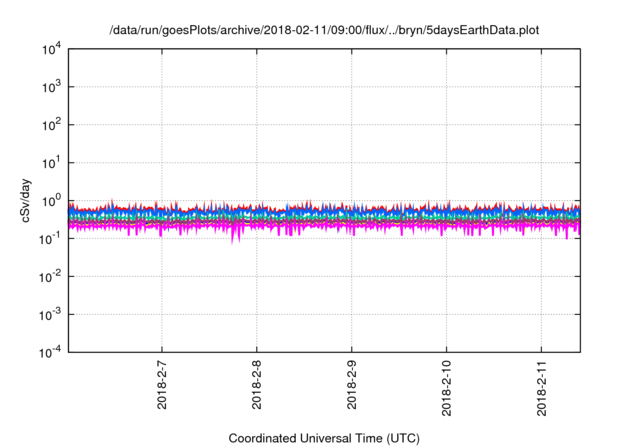Click the 2018-2-10 date tick label
The width and height of the screenshot is (640, 448).
(447, 388)
